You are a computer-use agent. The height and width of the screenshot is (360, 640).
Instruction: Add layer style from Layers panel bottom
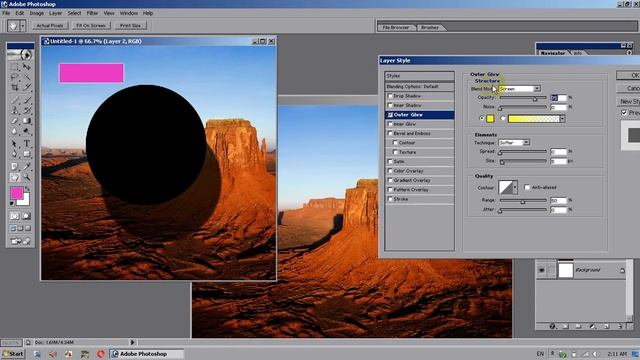(552, 326)
